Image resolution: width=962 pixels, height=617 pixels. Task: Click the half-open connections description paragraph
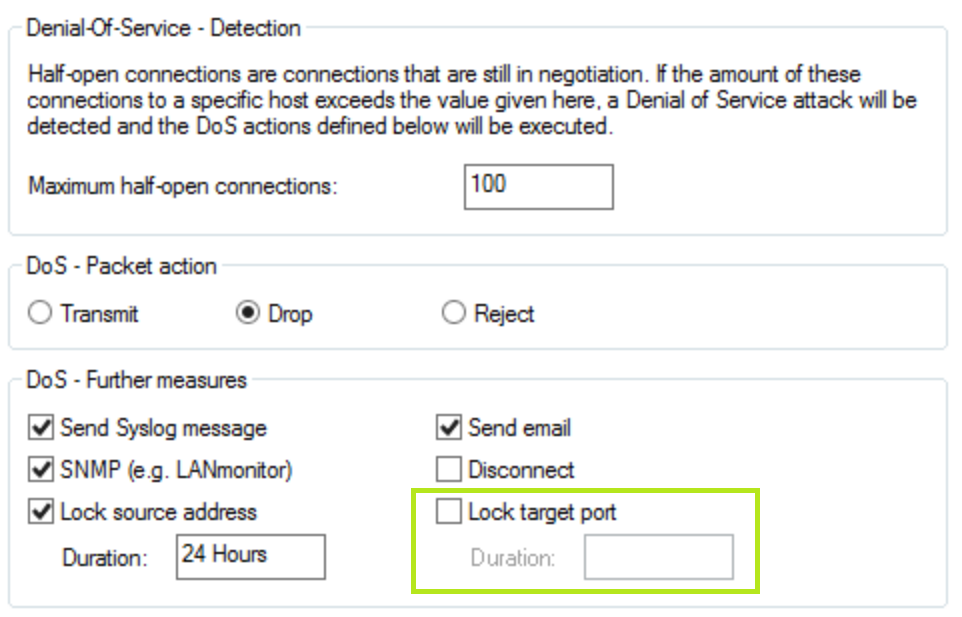click(x=470, y=101)
